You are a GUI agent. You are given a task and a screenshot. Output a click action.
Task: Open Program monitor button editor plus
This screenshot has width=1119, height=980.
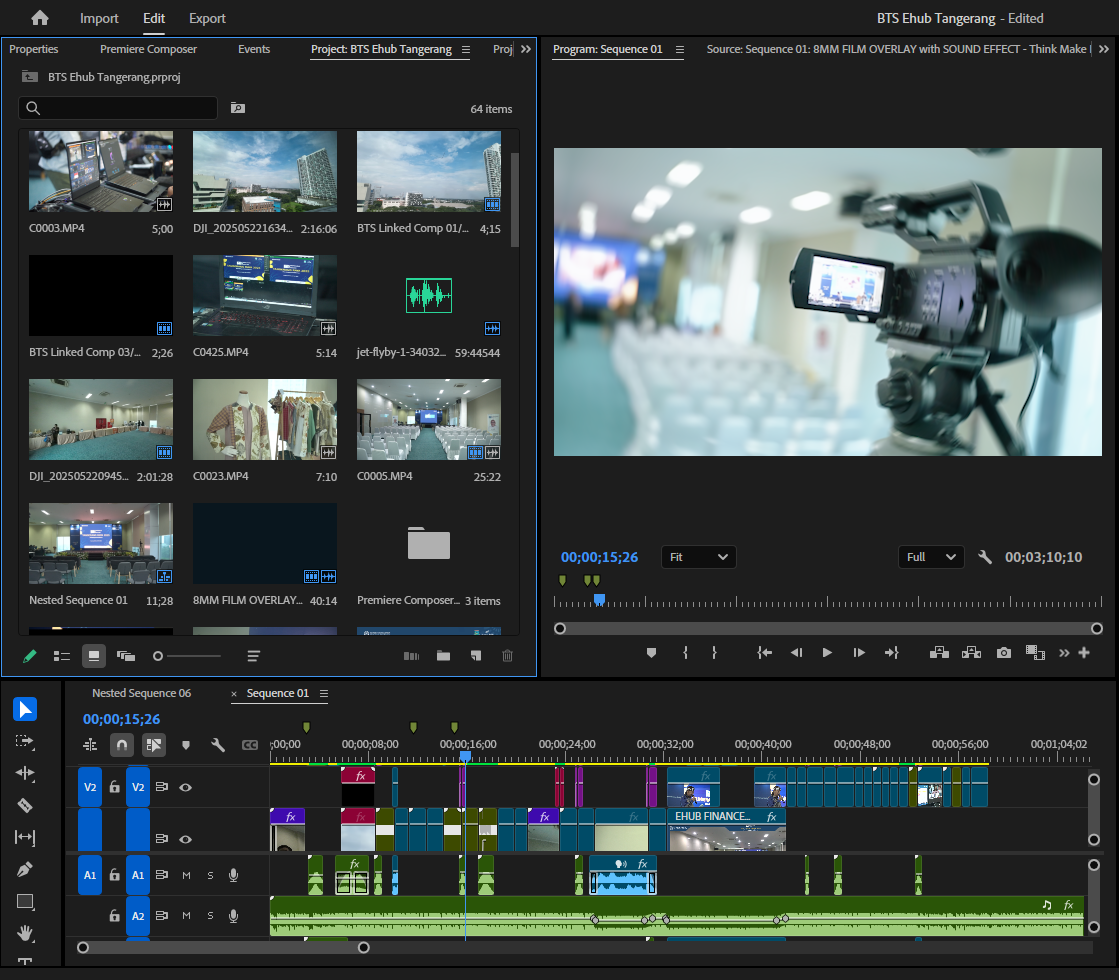point(1084,652)
